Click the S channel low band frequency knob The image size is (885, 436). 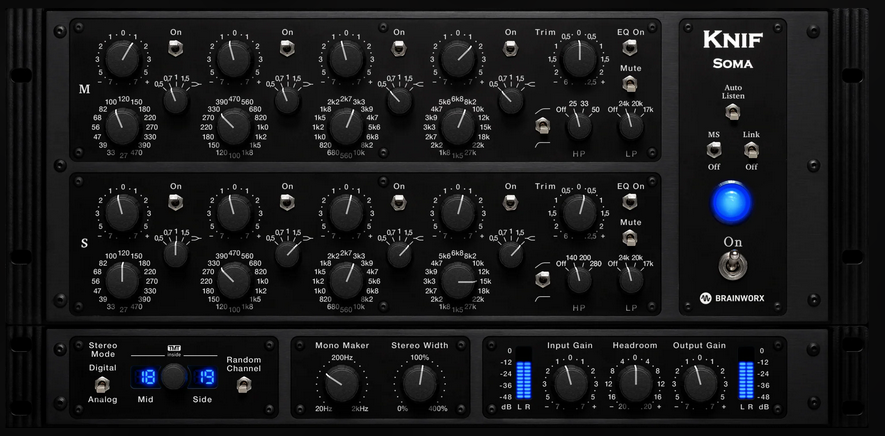(122, 280)
